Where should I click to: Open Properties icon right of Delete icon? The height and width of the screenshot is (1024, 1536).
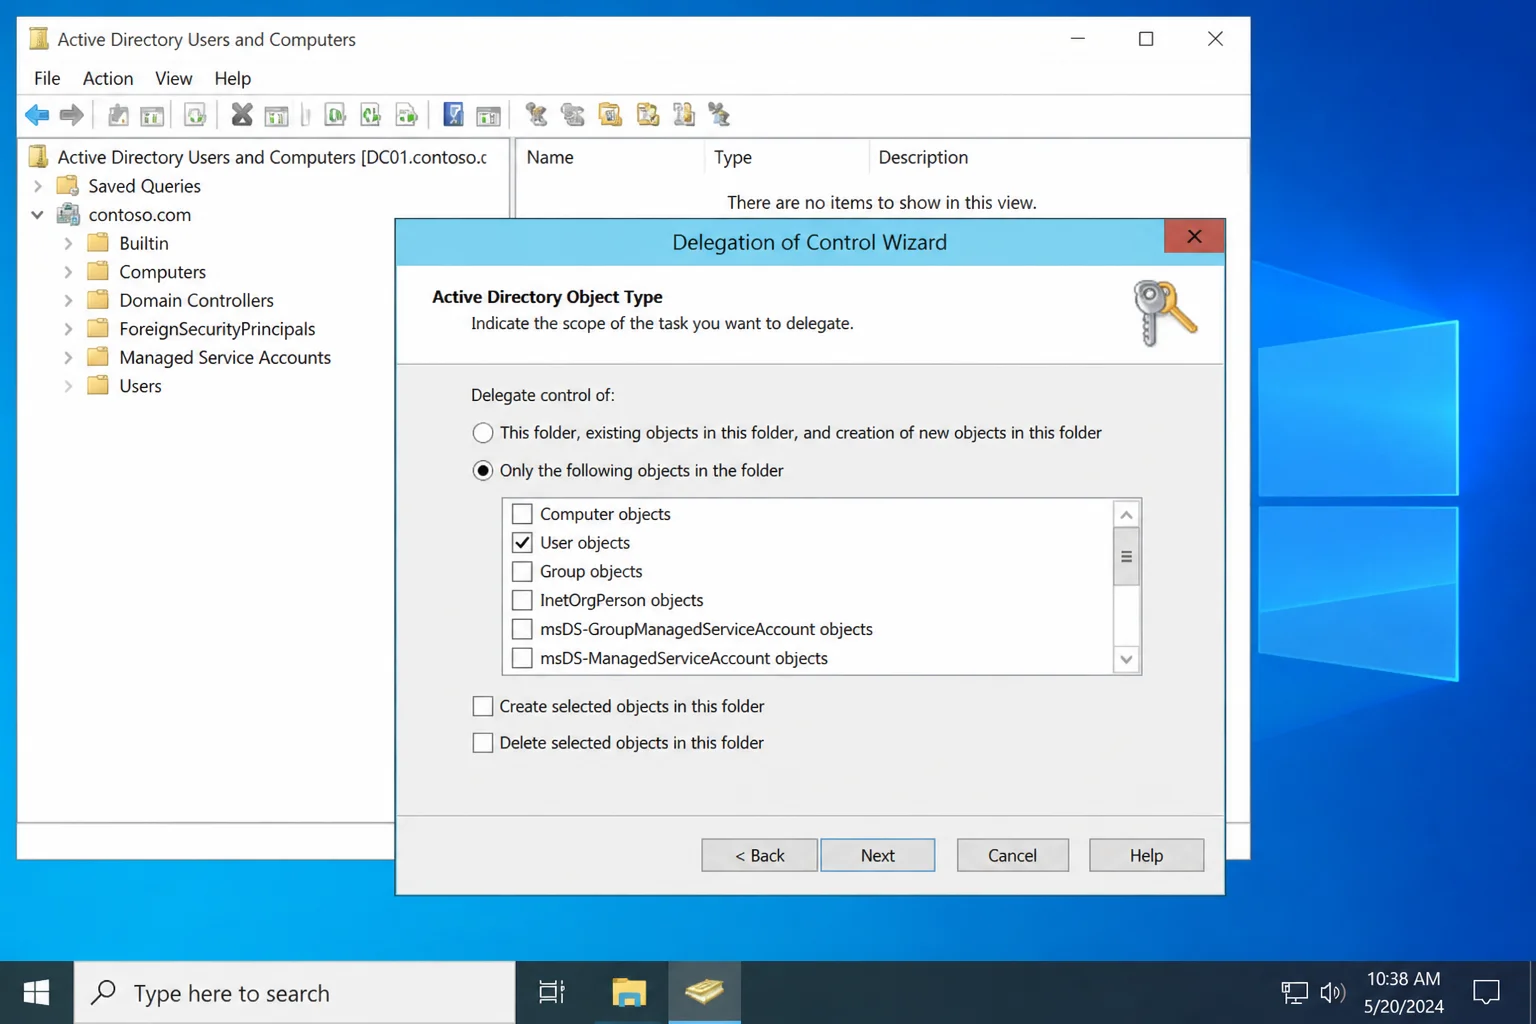coord(276,115)
